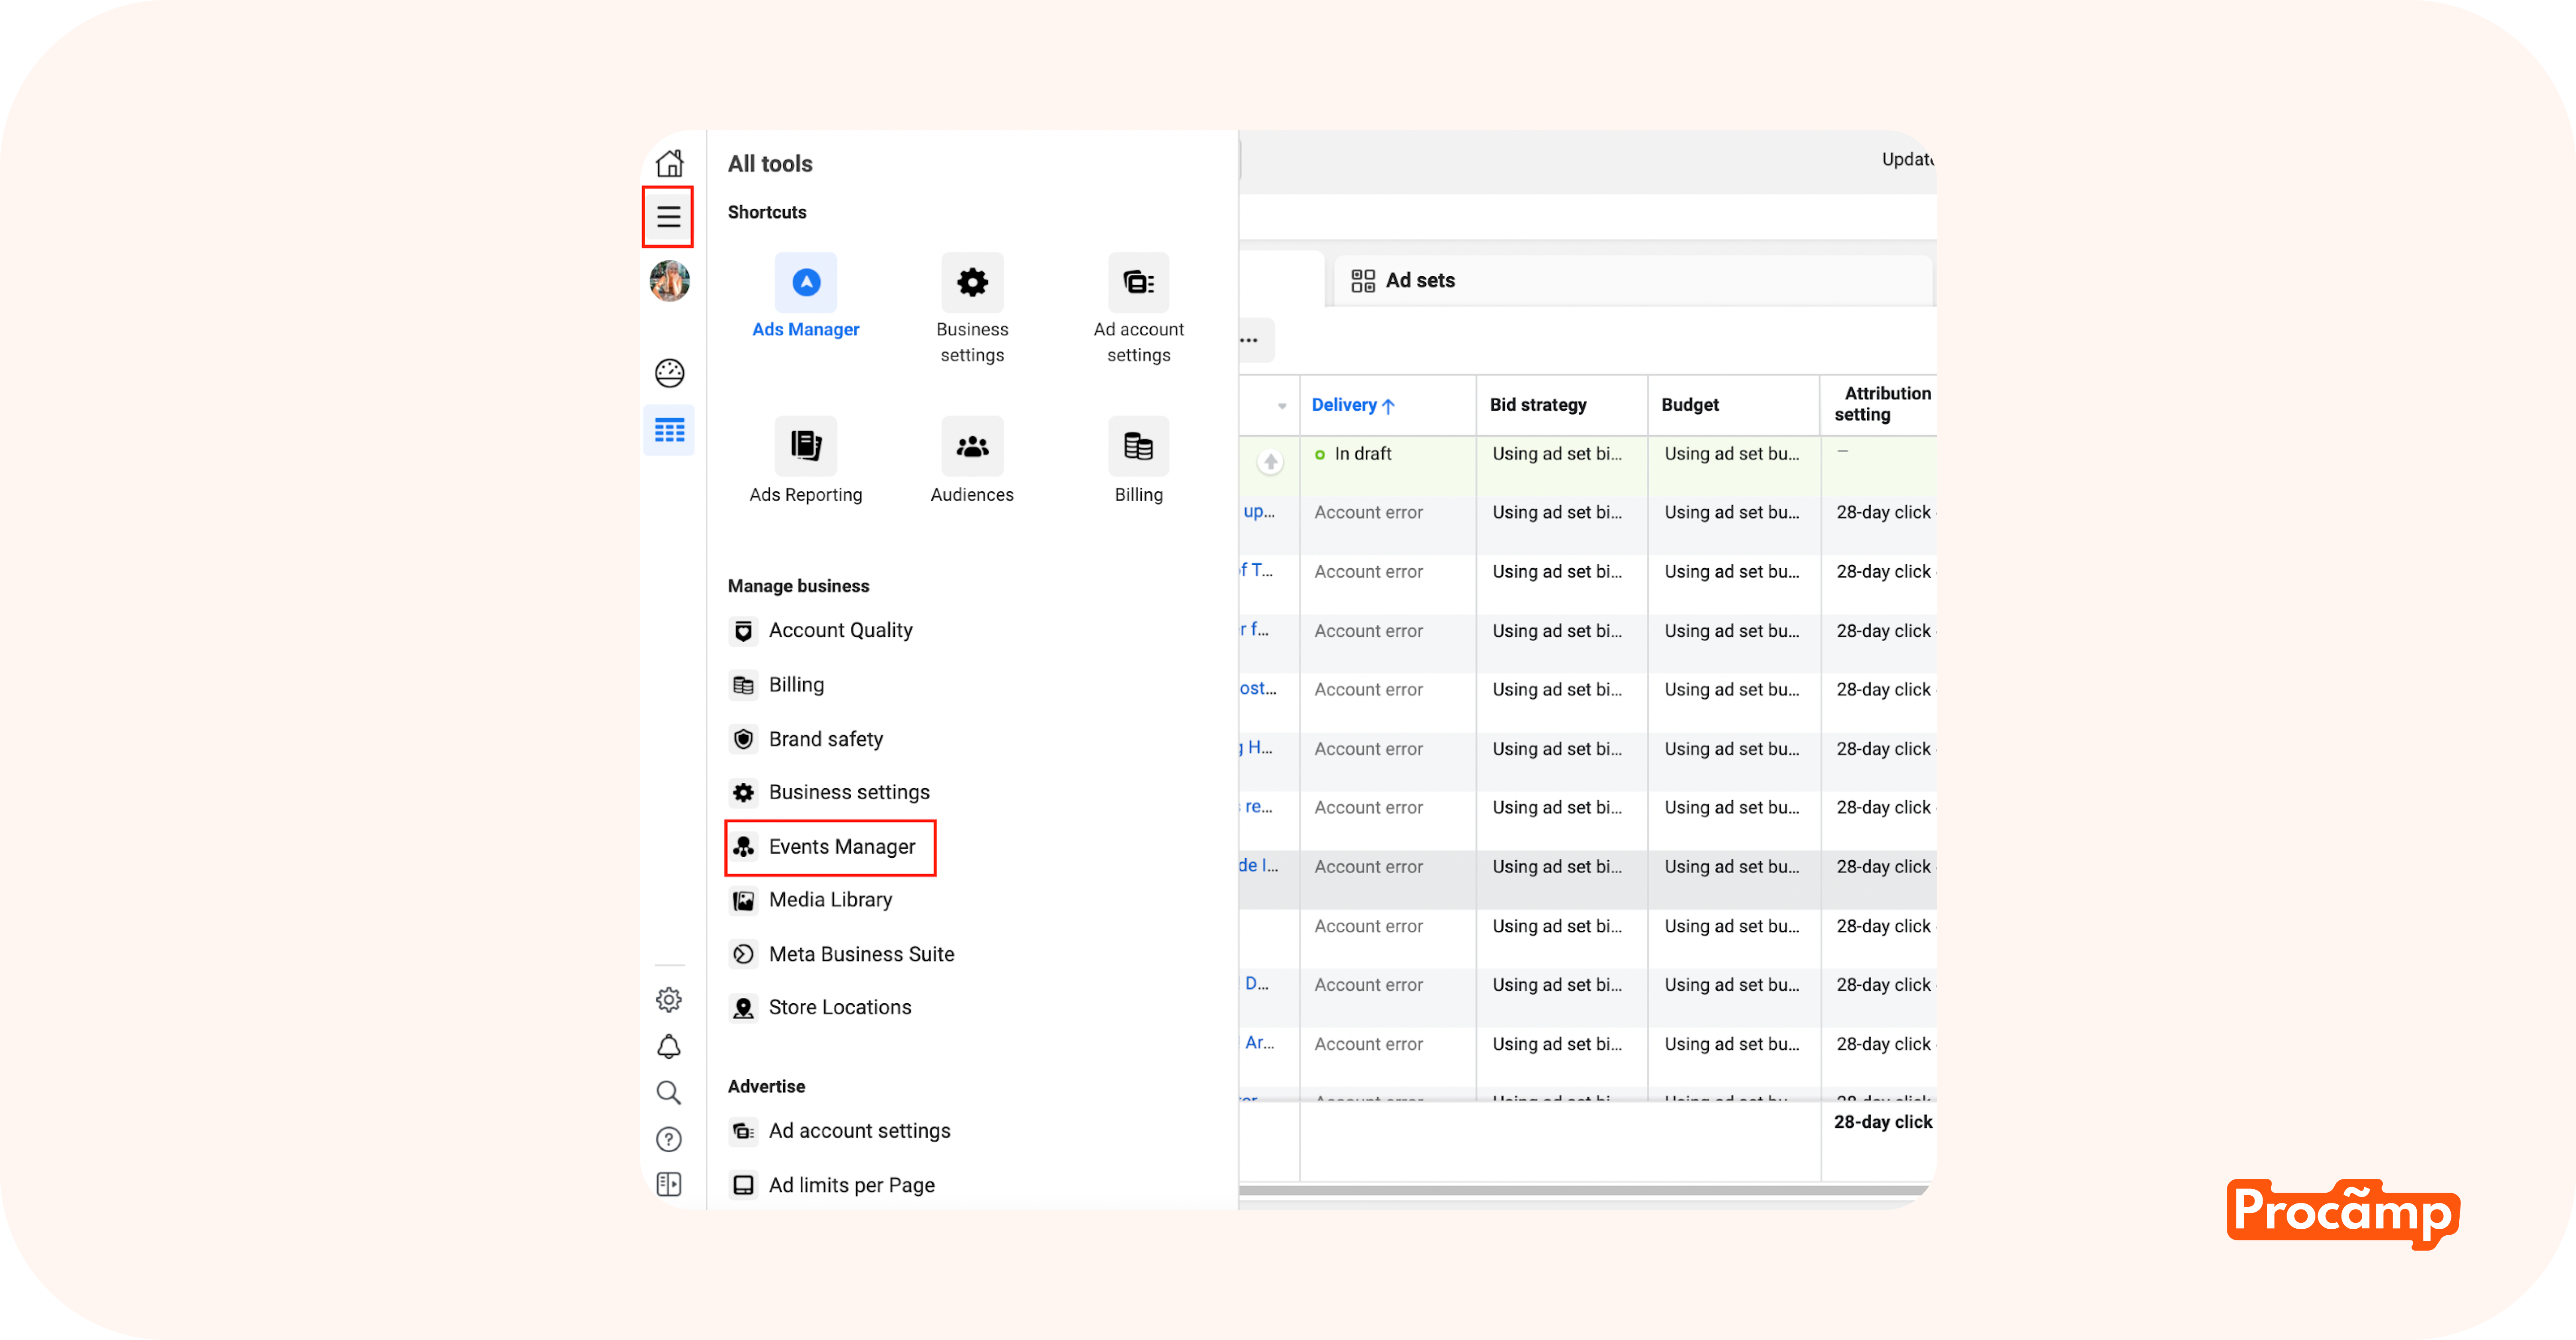The height and width of the screenshot is (1340, 2576).
Task: Open the column dropdown arrow before Delivery
Action: [1282, 406]
